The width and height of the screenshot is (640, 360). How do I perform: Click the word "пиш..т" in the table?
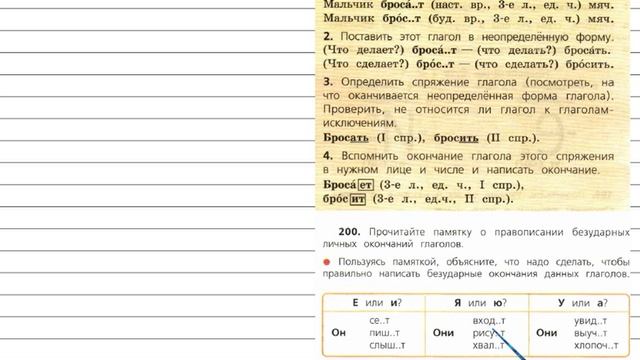(x=384, y=333)
